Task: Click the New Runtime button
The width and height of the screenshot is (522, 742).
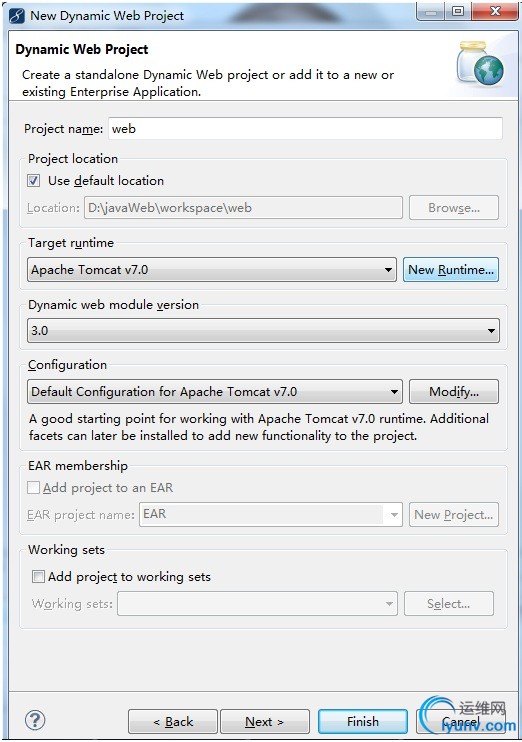Action: (451, 270)
